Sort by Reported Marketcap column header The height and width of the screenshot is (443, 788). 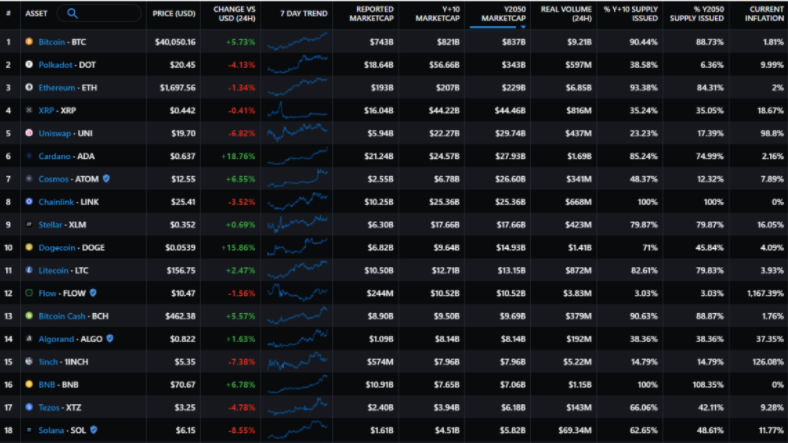click(x=371, y=14)
